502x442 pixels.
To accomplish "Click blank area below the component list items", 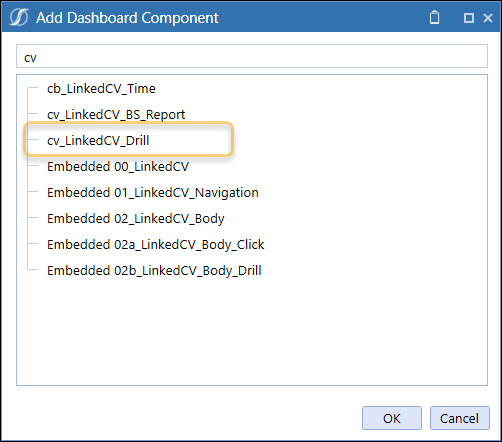I will [x=252, y=332].
